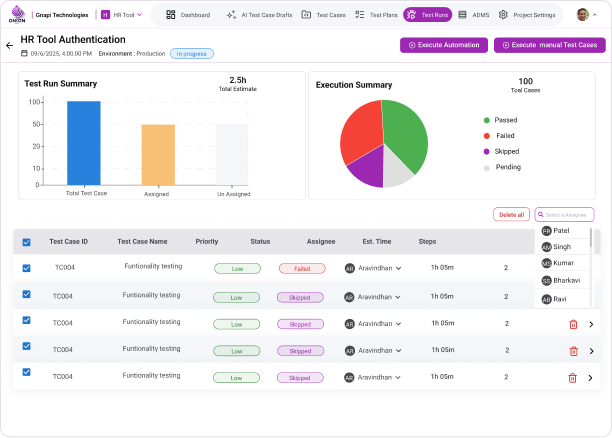This screenshot has height=438, width=612.
Task: Click the Delete all button
Action: pos(511,215)
